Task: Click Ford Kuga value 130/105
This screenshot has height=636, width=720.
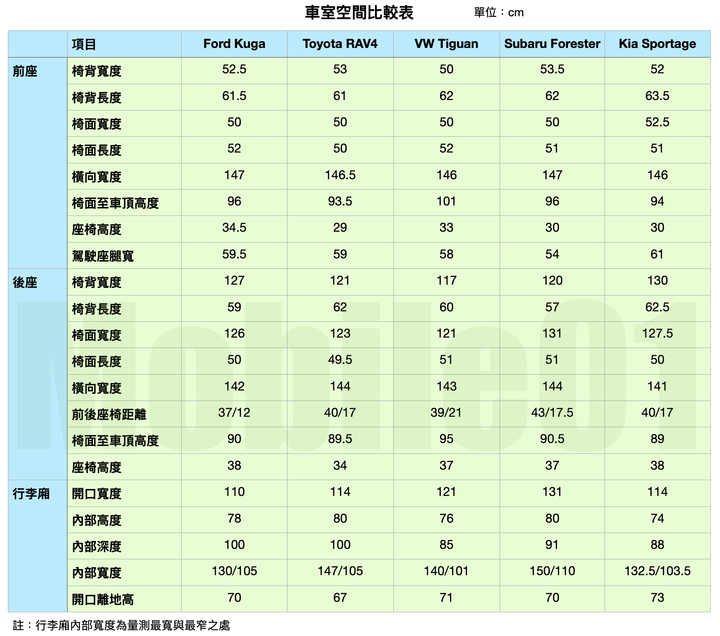Action: point(234,571)
